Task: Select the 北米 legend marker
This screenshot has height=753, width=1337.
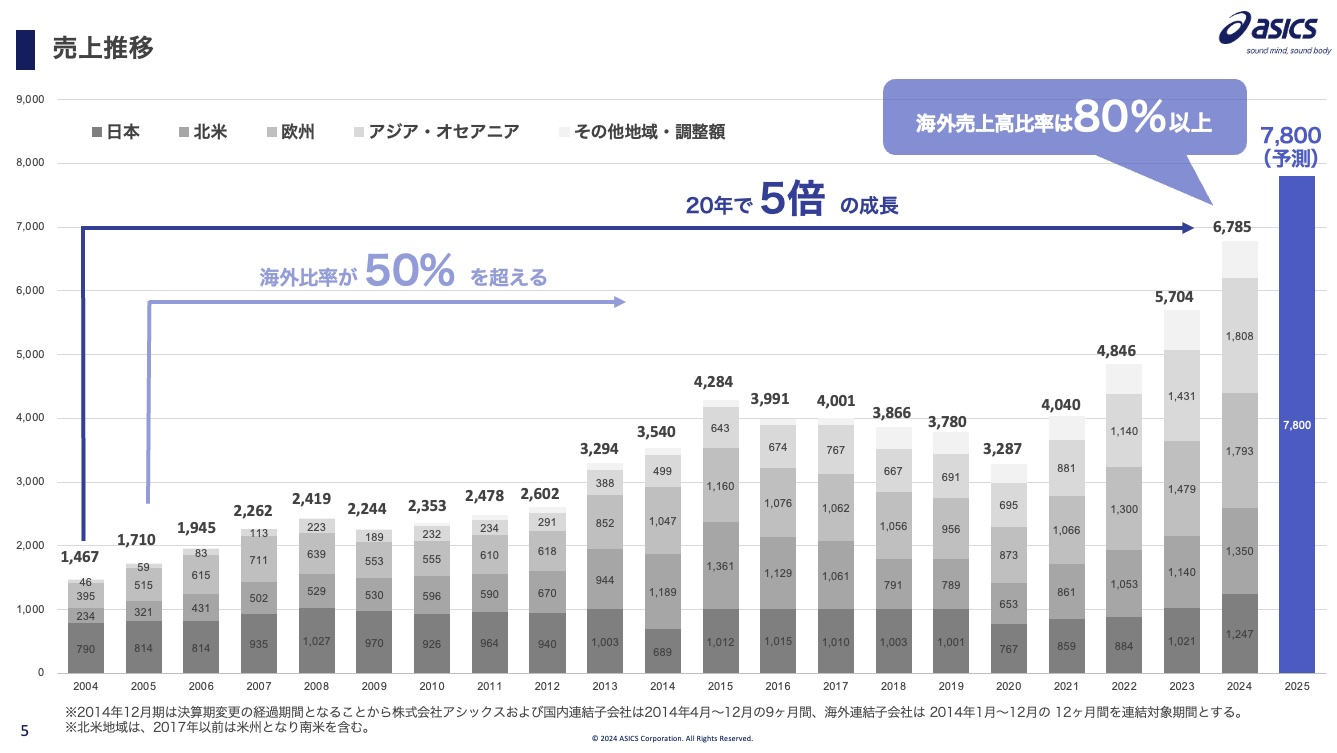Action: [185, 132]
